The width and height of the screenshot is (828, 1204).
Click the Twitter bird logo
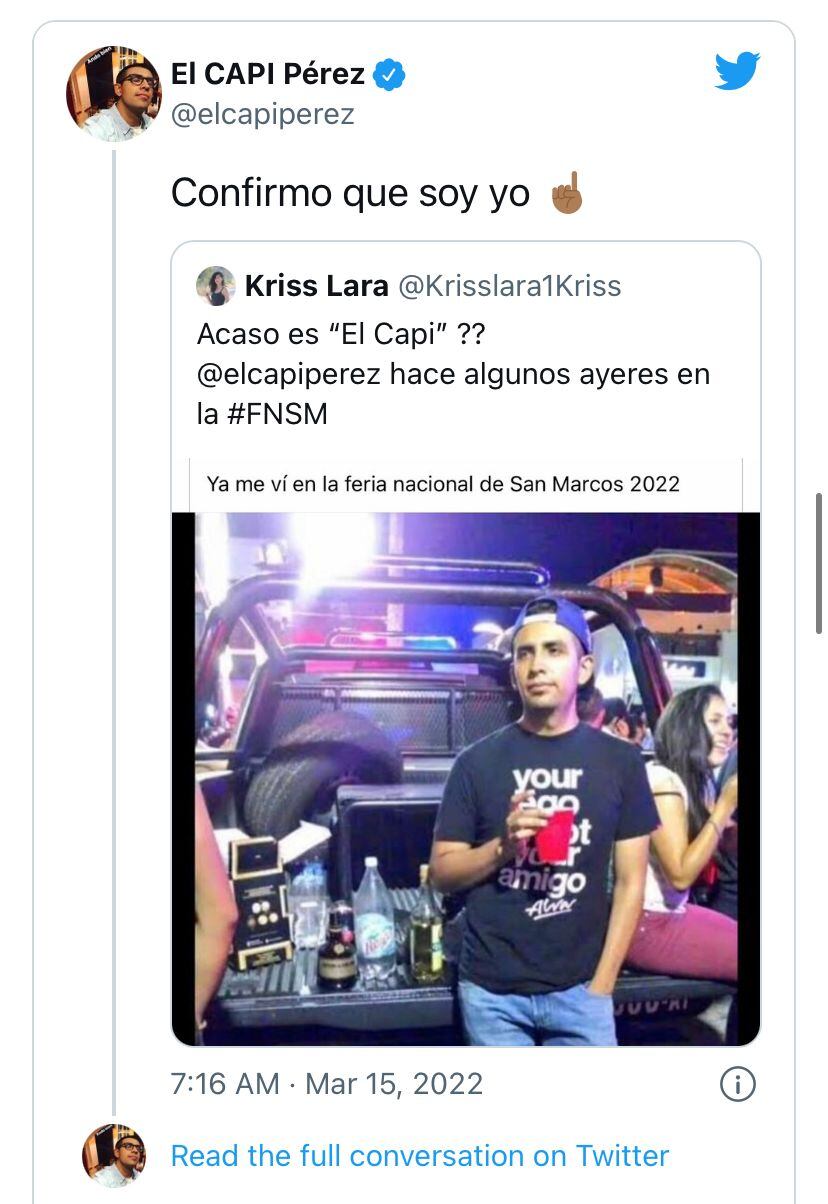tap(738, 71)
